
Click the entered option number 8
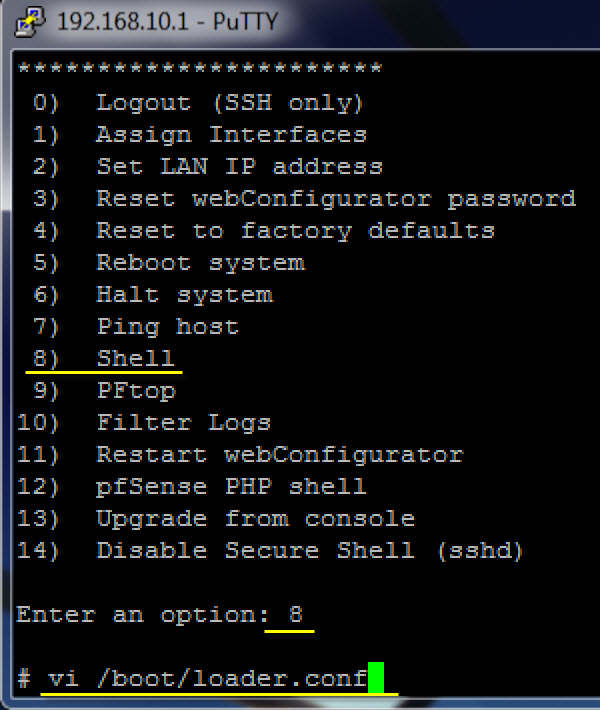coord(295,614)
